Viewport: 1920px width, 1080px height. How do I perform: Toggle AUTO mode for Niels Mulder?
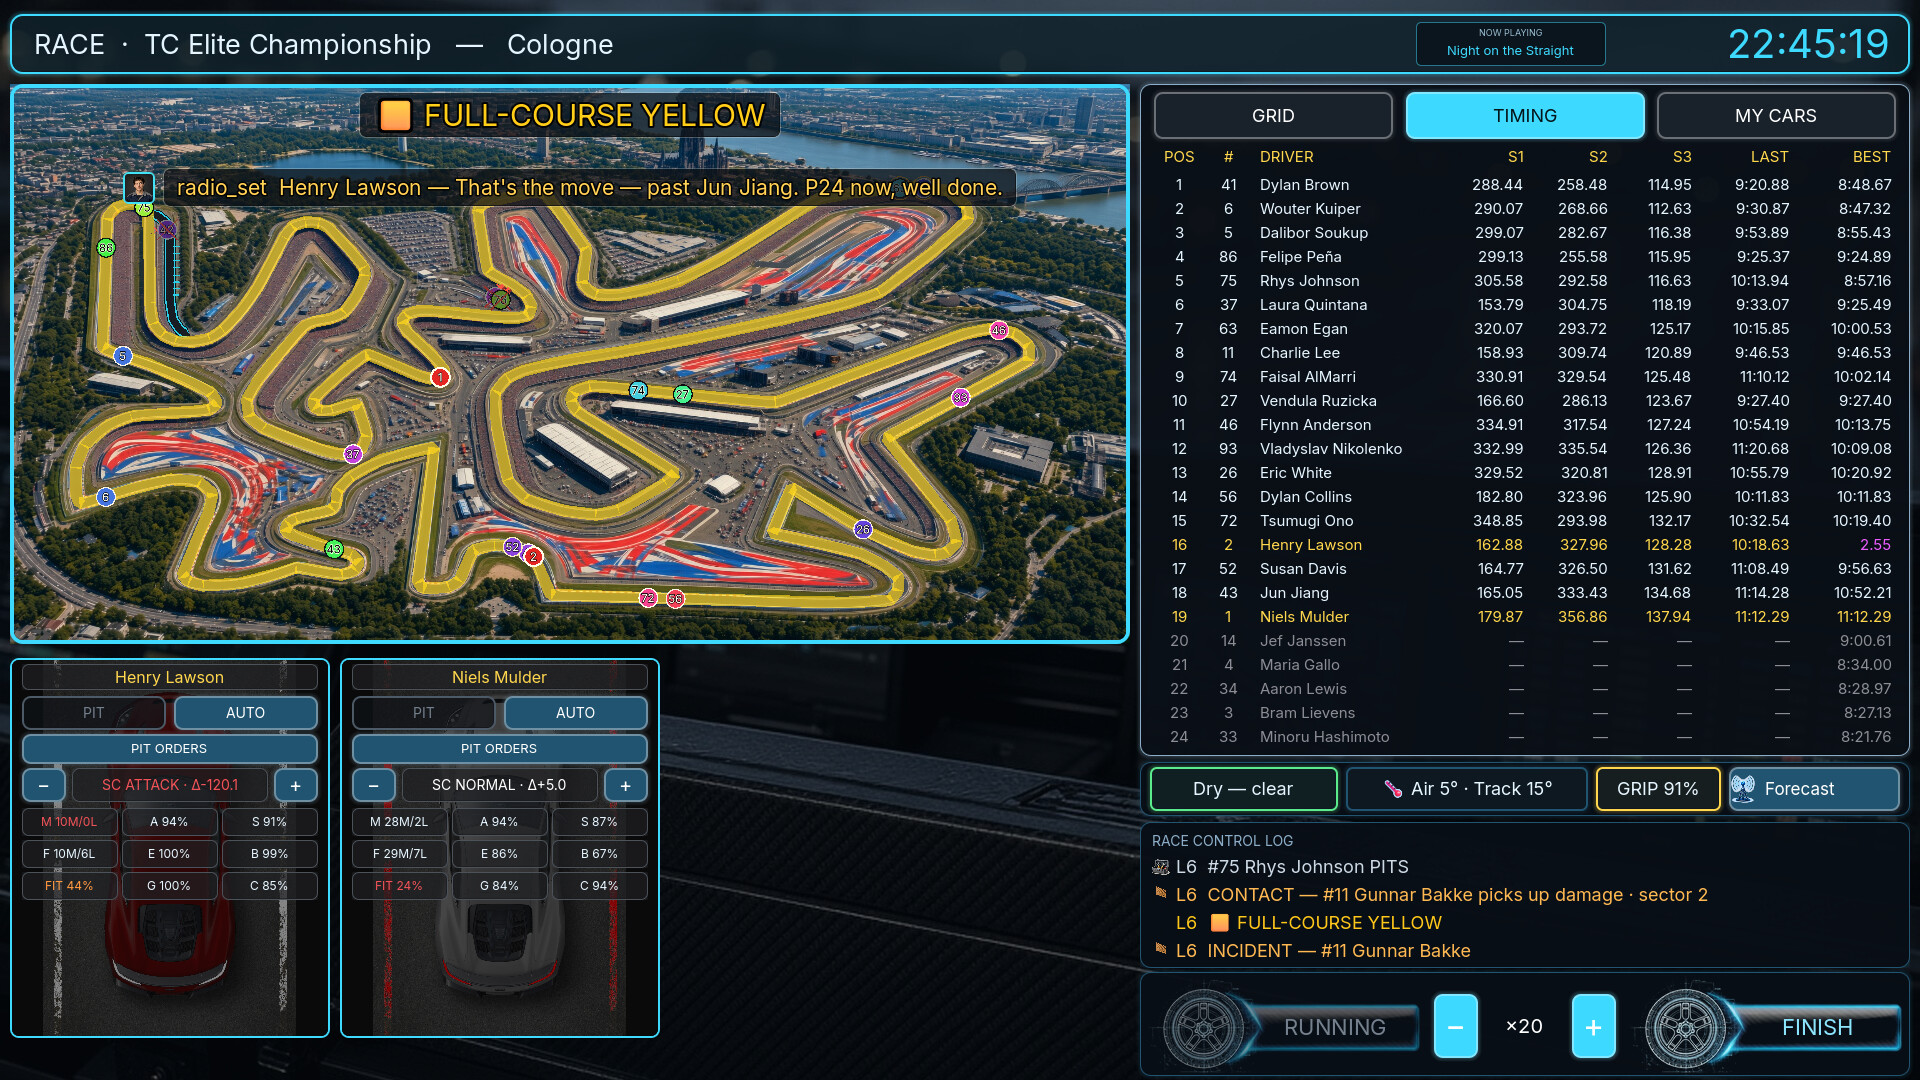click(576, 713)
